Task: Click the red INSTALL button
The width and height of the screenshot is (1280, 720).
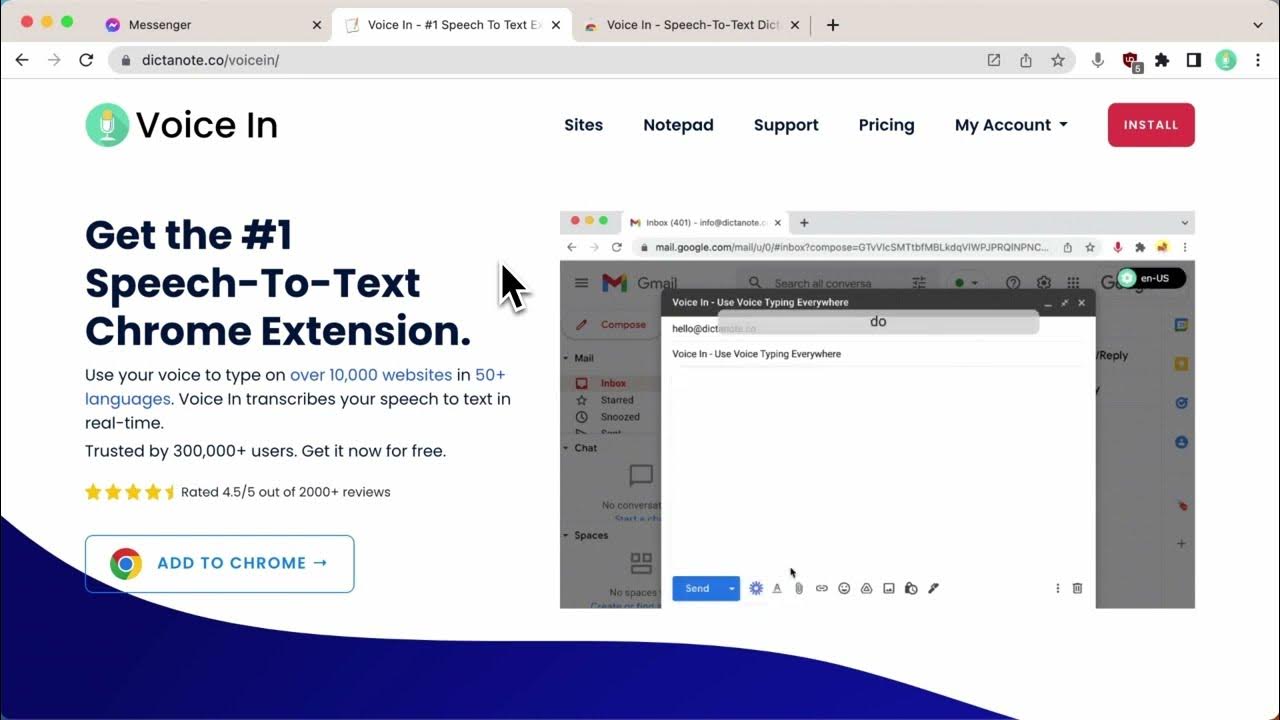Action: (1151, 125)
